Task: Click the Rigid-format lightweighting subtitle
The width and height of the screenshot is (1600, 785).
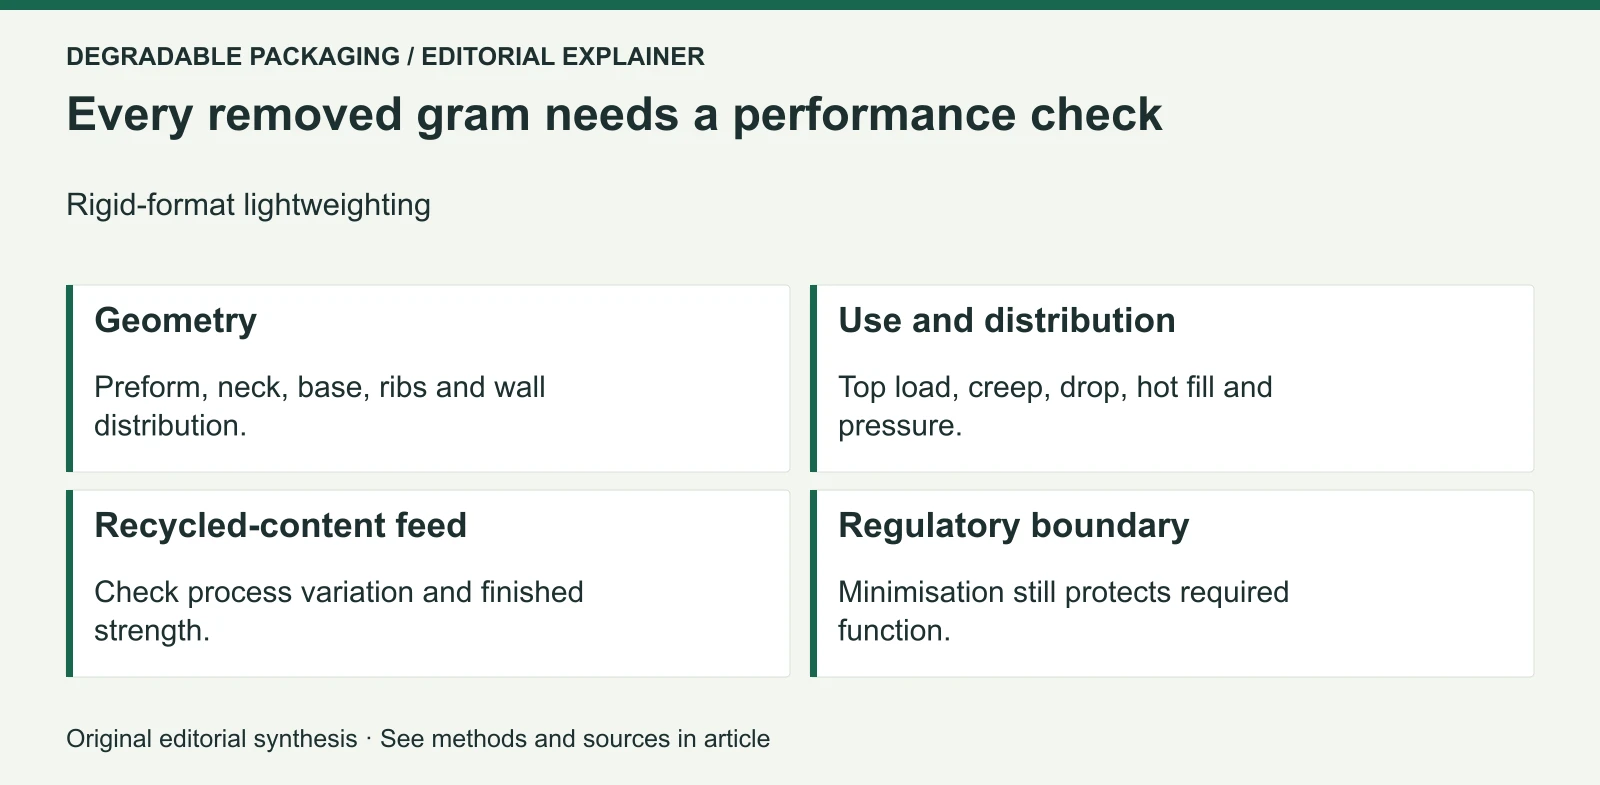Action: click(248, 205)
